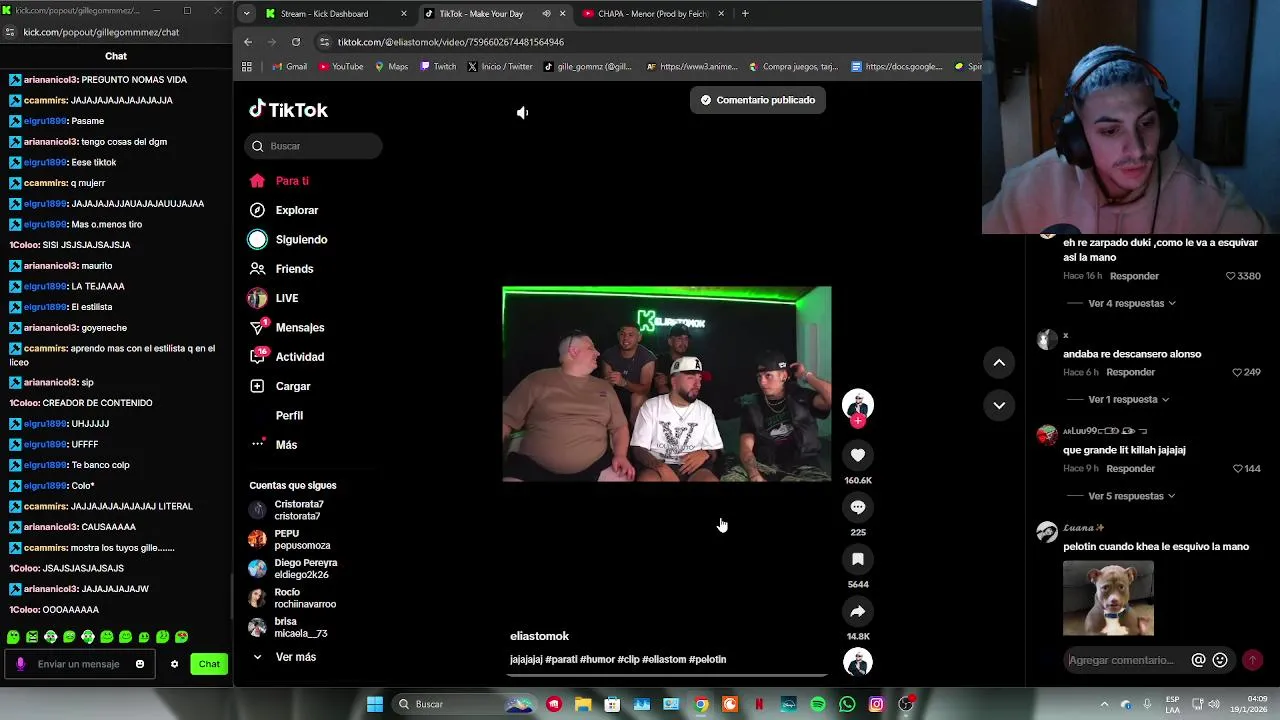
Task: Open the Twitch bookmark
Action: 438,67
